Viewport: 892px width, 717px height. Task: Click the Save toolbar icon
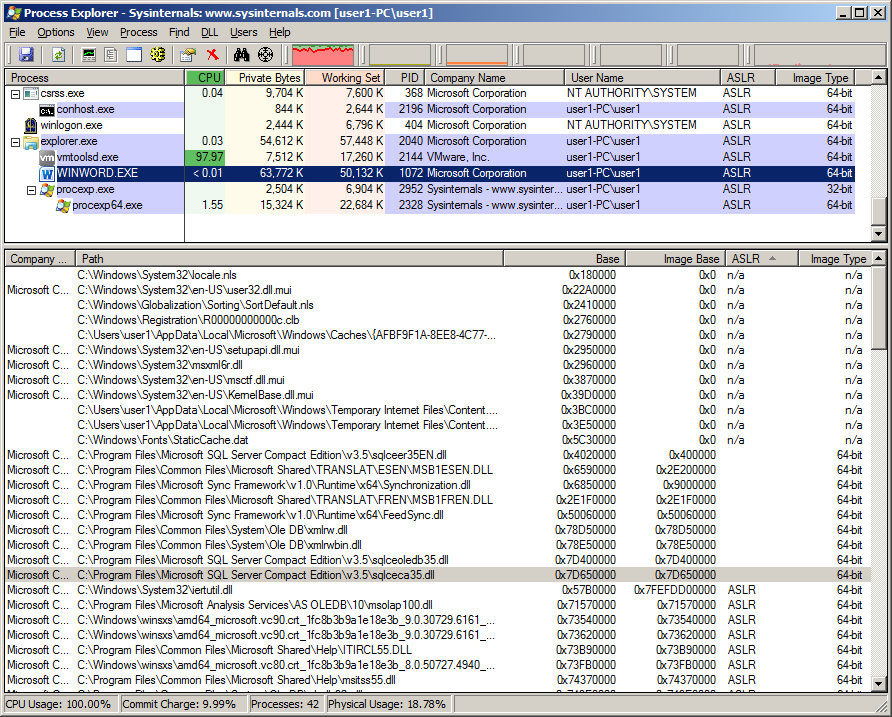click(26, 55)
